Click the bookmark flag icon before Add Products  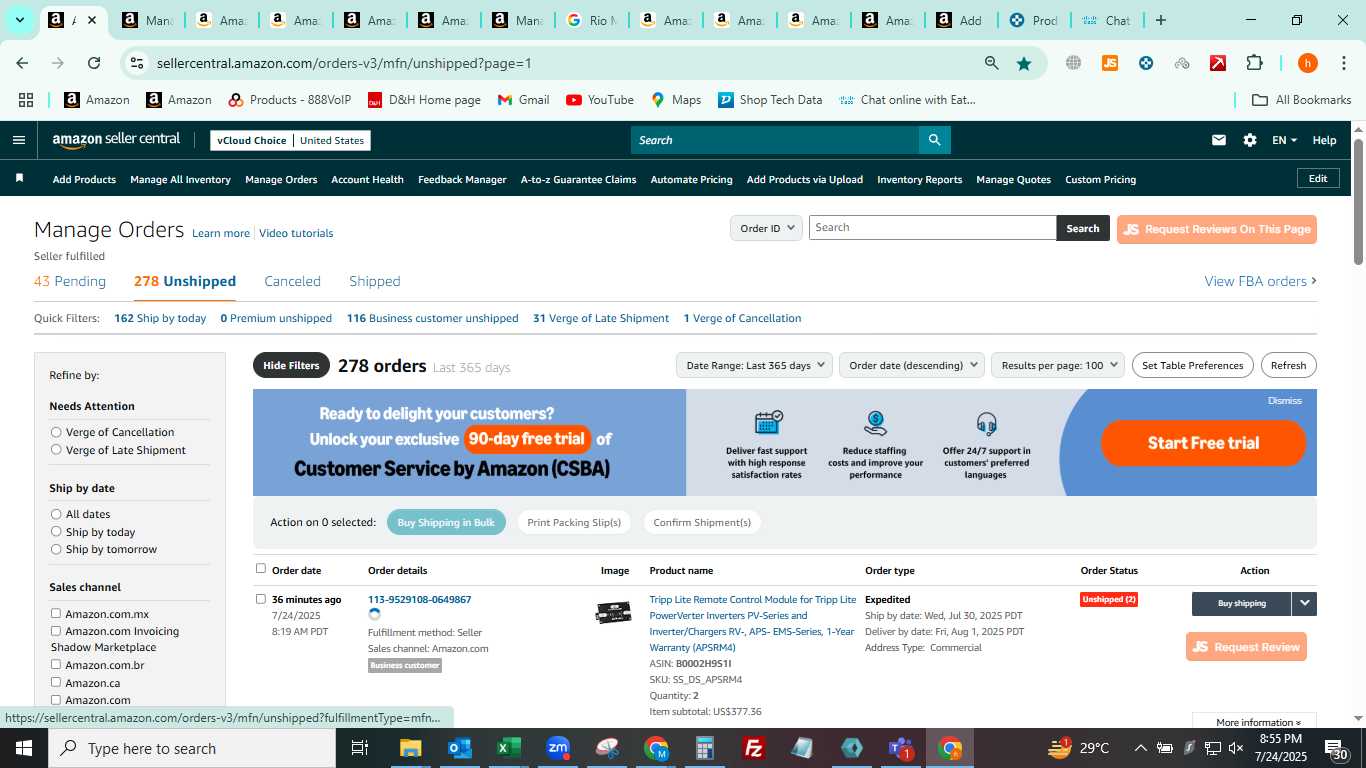click(x=19, y=178)
